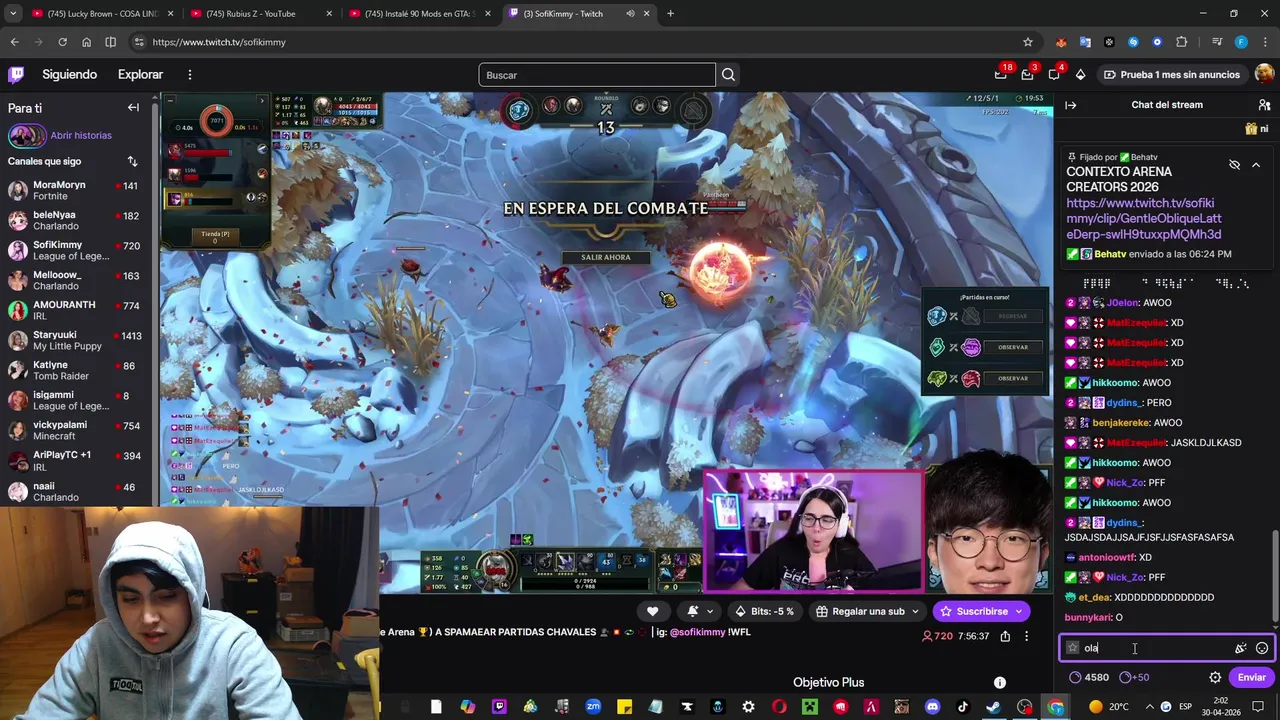Open the chat community users icon
This screenshot has width=1280, height=720.
click(1264, 105)
